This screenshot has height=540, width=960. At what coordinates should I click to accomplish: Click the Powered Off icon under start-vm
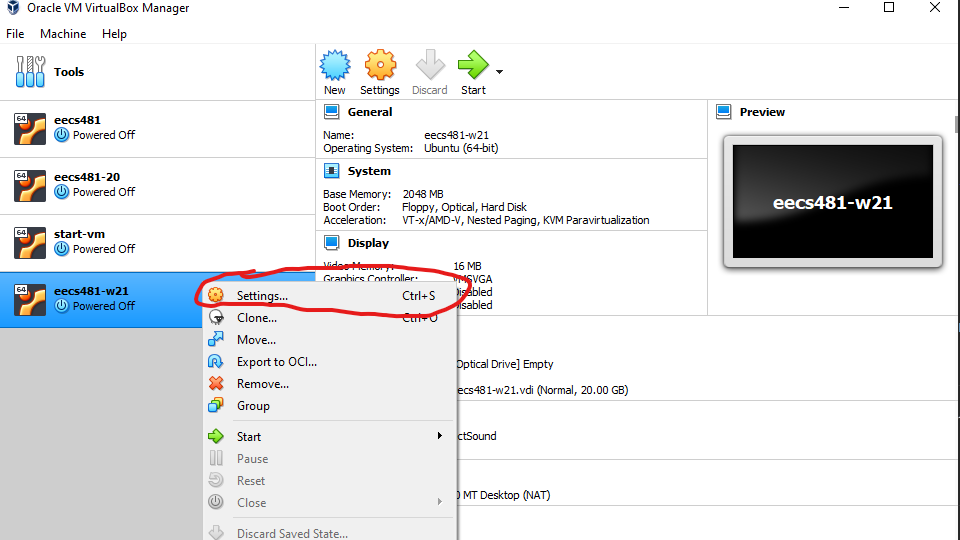pos(62,249)
